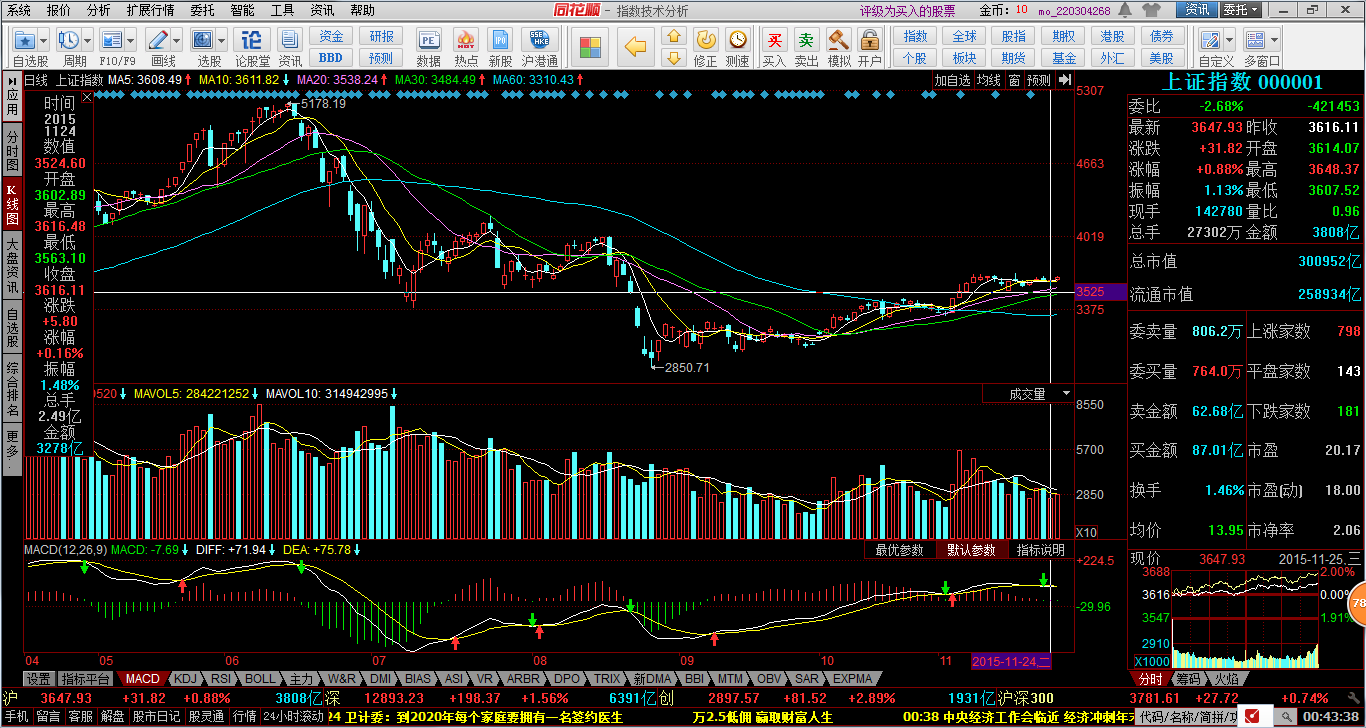Image resolution: width=1366 pixels, height=728 pixels.
Task: Open the 沪港通 SSE-HKE icon
Action: coord(540,40)
